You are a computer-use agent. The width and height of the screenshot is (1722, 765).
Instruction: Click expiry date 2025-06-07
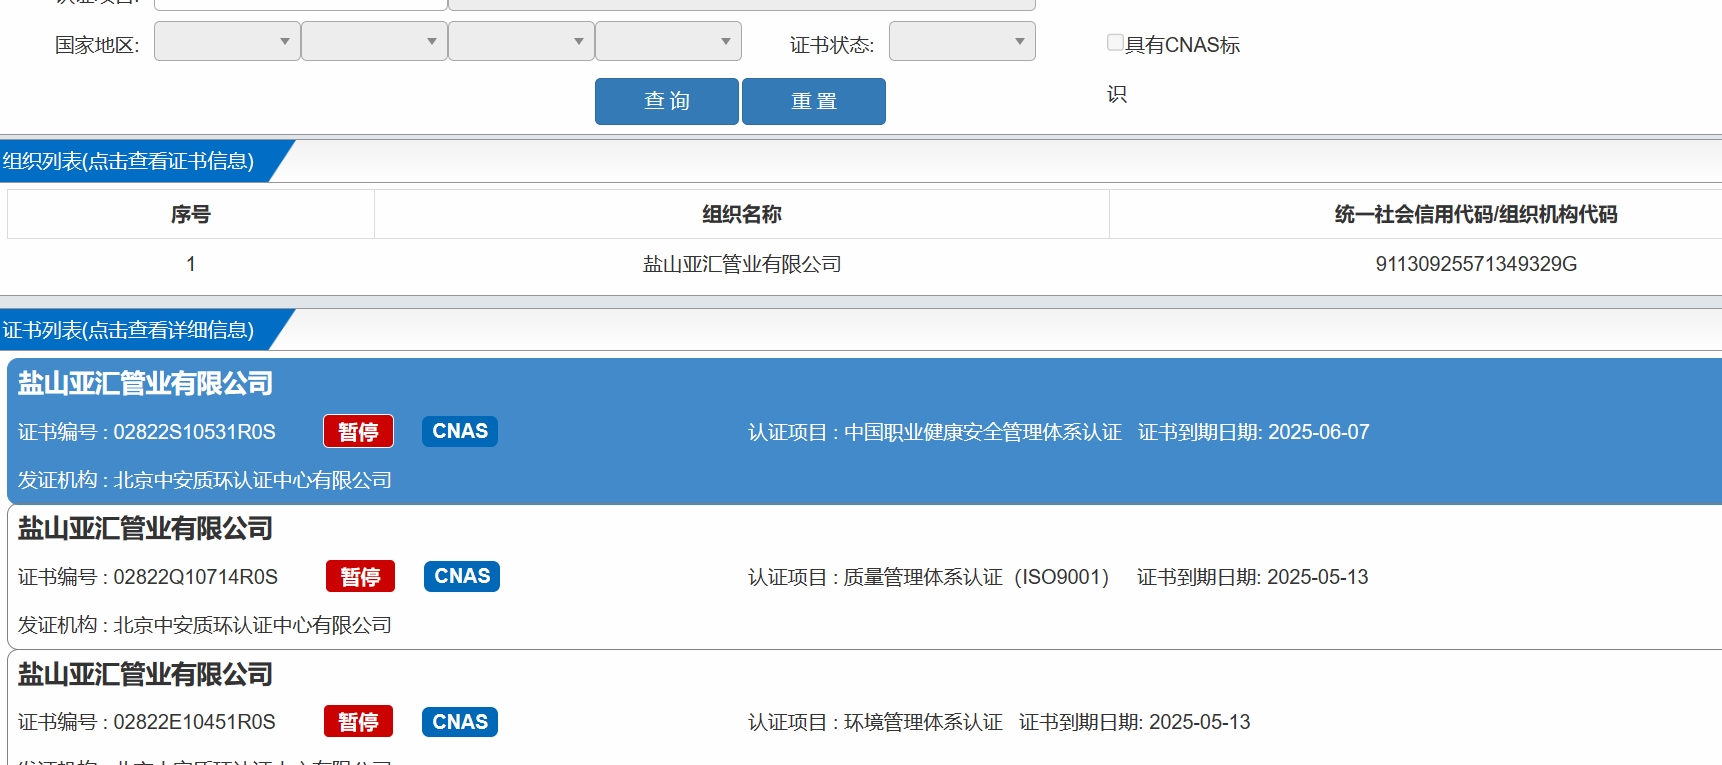click(x=1319, y=432)
